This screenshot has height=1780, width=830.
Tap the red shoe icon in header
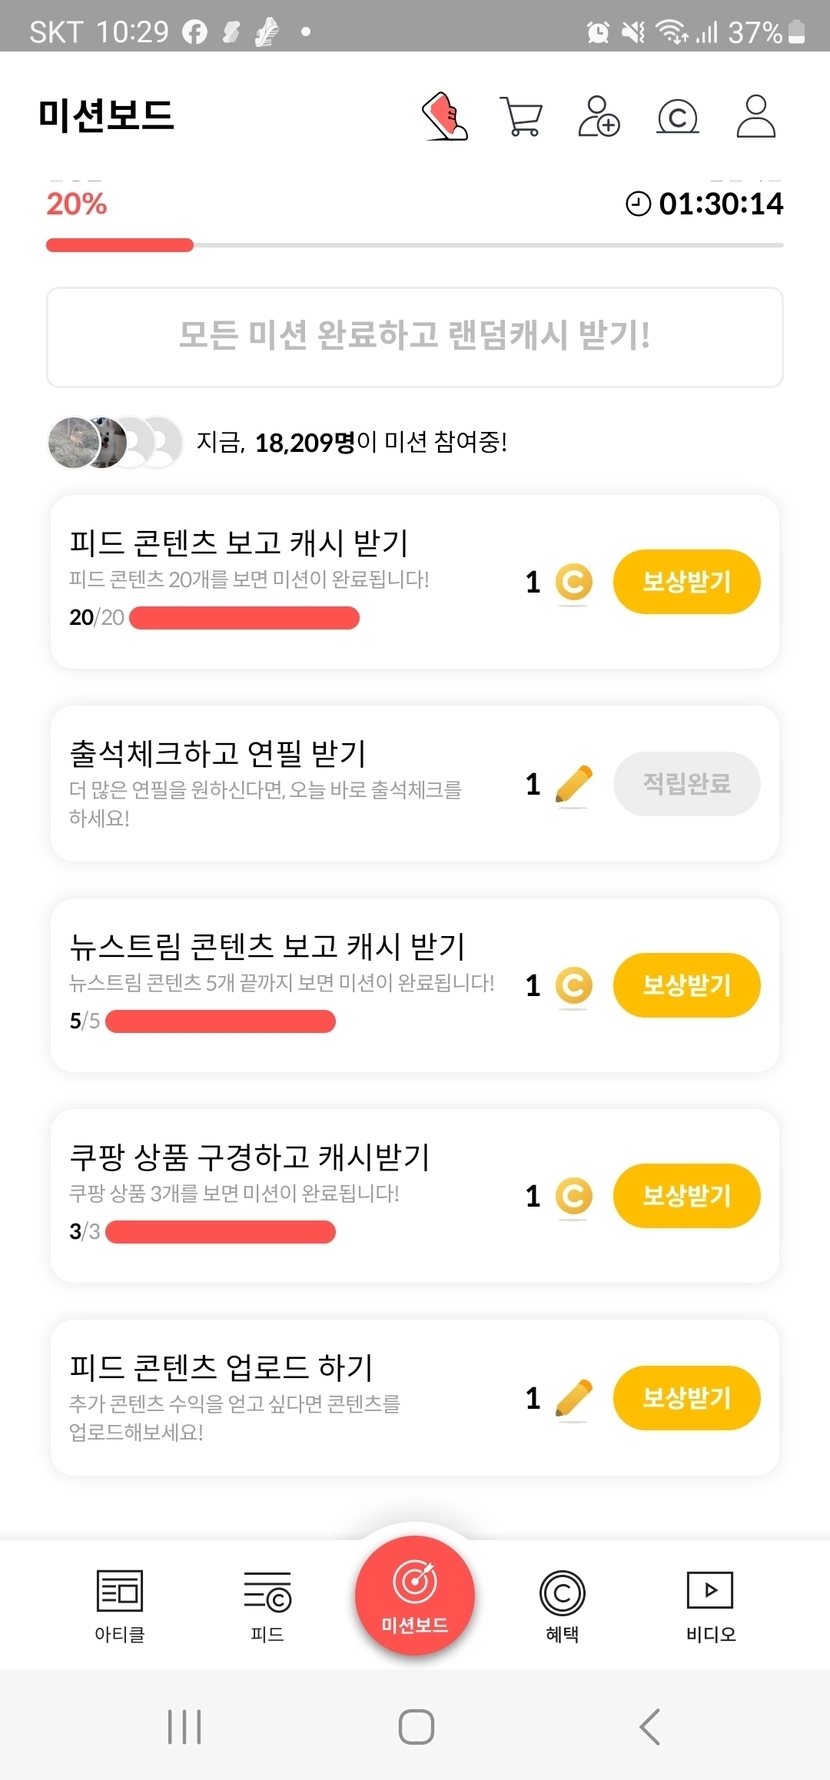click(x=445, y=116)
